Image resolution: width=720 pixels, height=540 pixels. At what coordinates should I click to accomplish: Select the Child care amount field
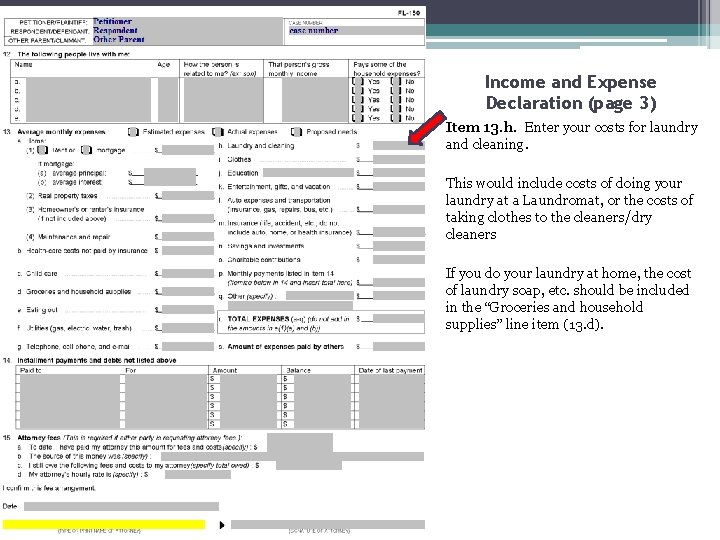pyautogui.click(x=188, y=273)
